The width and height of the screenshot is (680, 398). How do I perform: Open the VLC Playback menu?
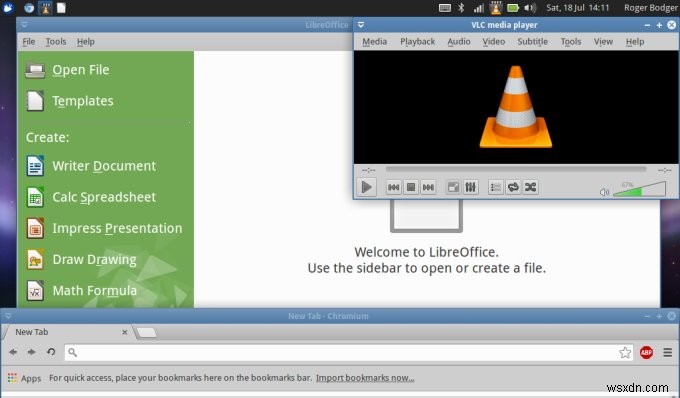[417, 42]
